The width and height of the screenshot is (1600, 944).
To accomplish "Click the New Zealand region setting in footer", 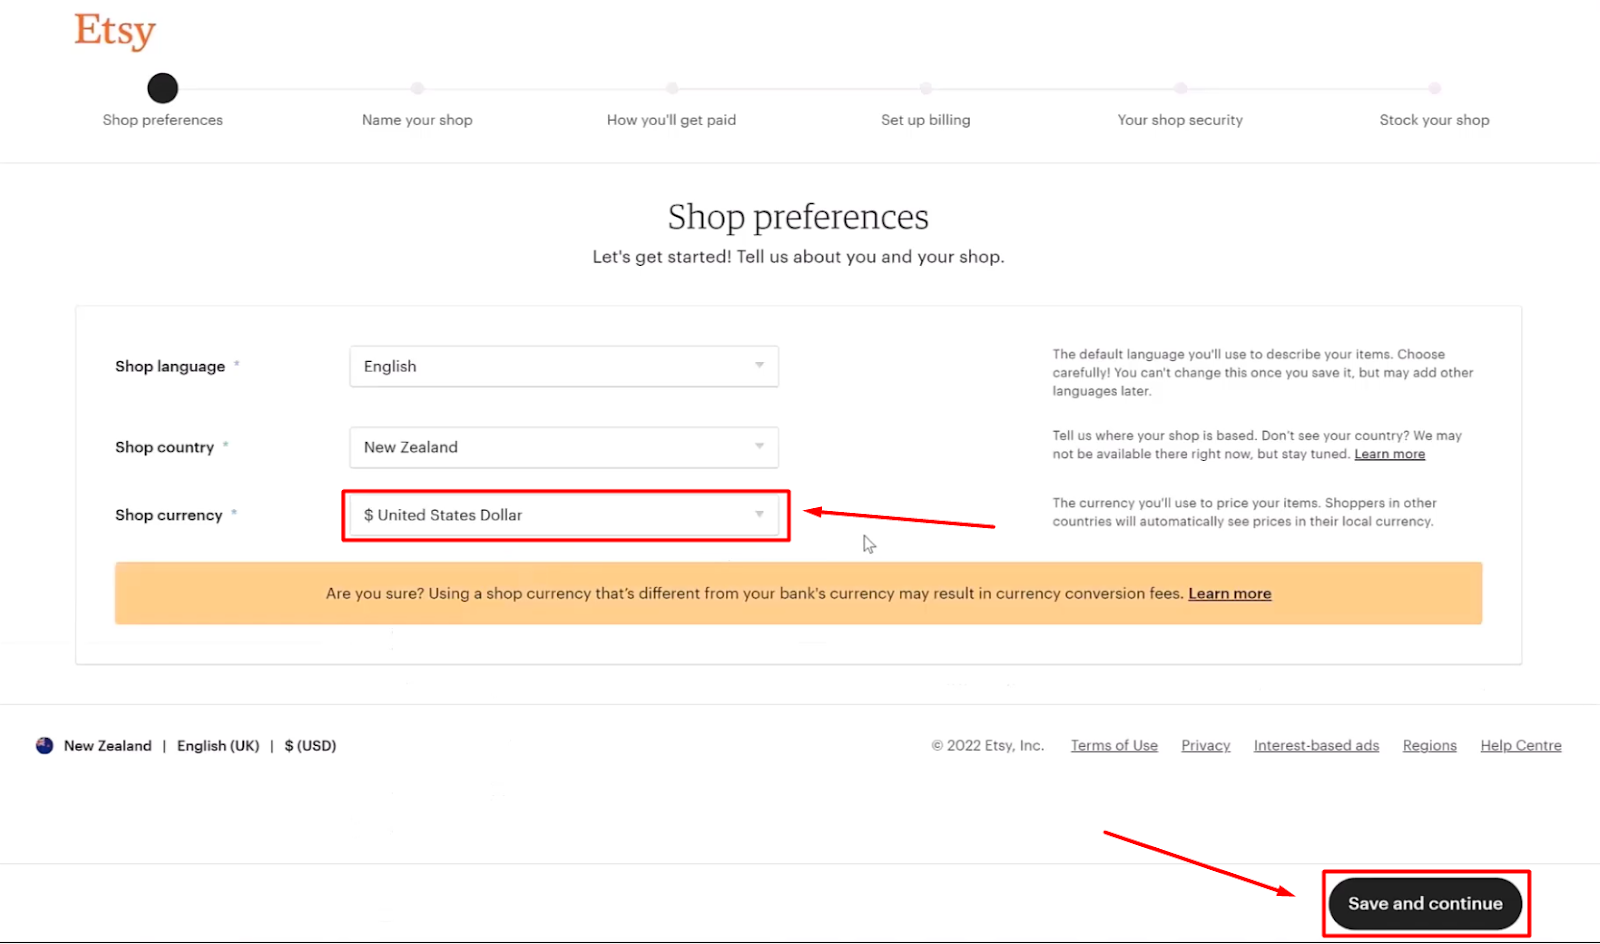I will pos(108,746).
